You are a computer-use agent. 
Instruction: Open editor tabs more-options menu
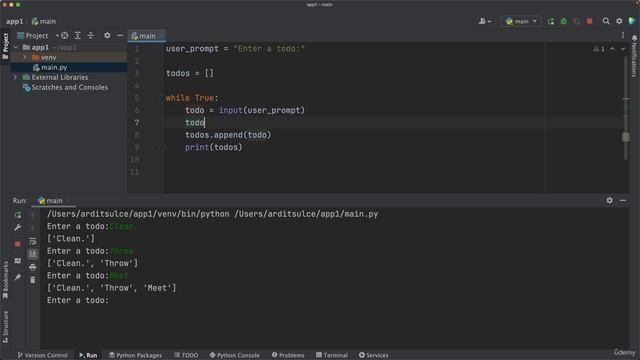tap(623, 36)
